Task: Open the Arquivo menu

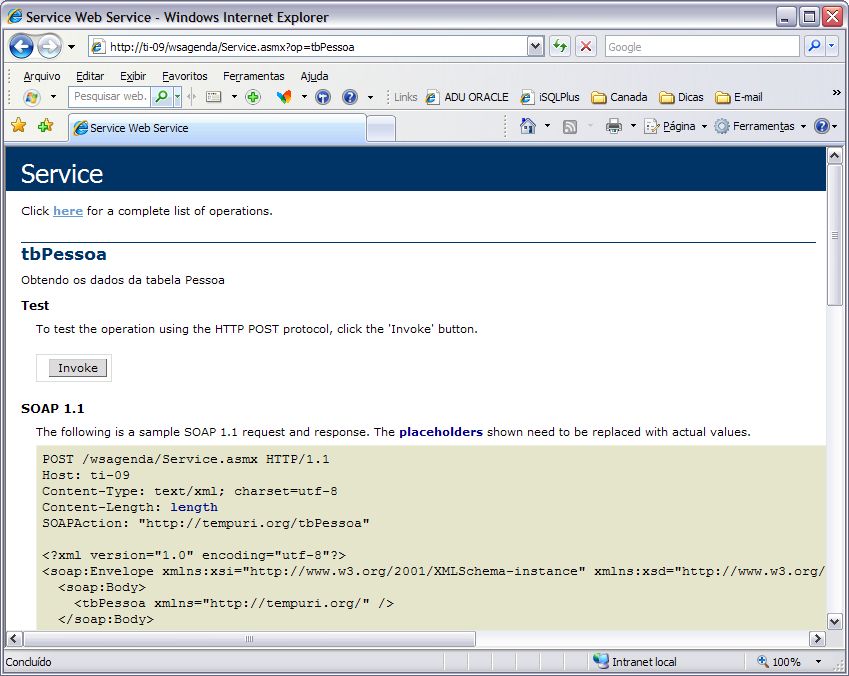Action: tap(41, 76)
